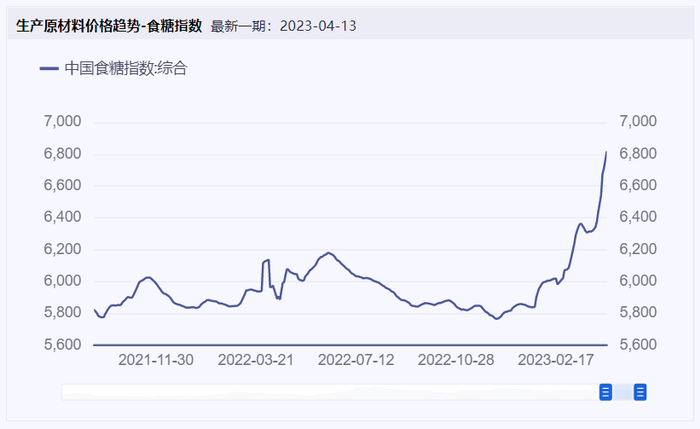Screen dimensions: 700x429
Task: Click the highlighted range between slider handles
Action: pyautogui.click(x=623, y=392)
